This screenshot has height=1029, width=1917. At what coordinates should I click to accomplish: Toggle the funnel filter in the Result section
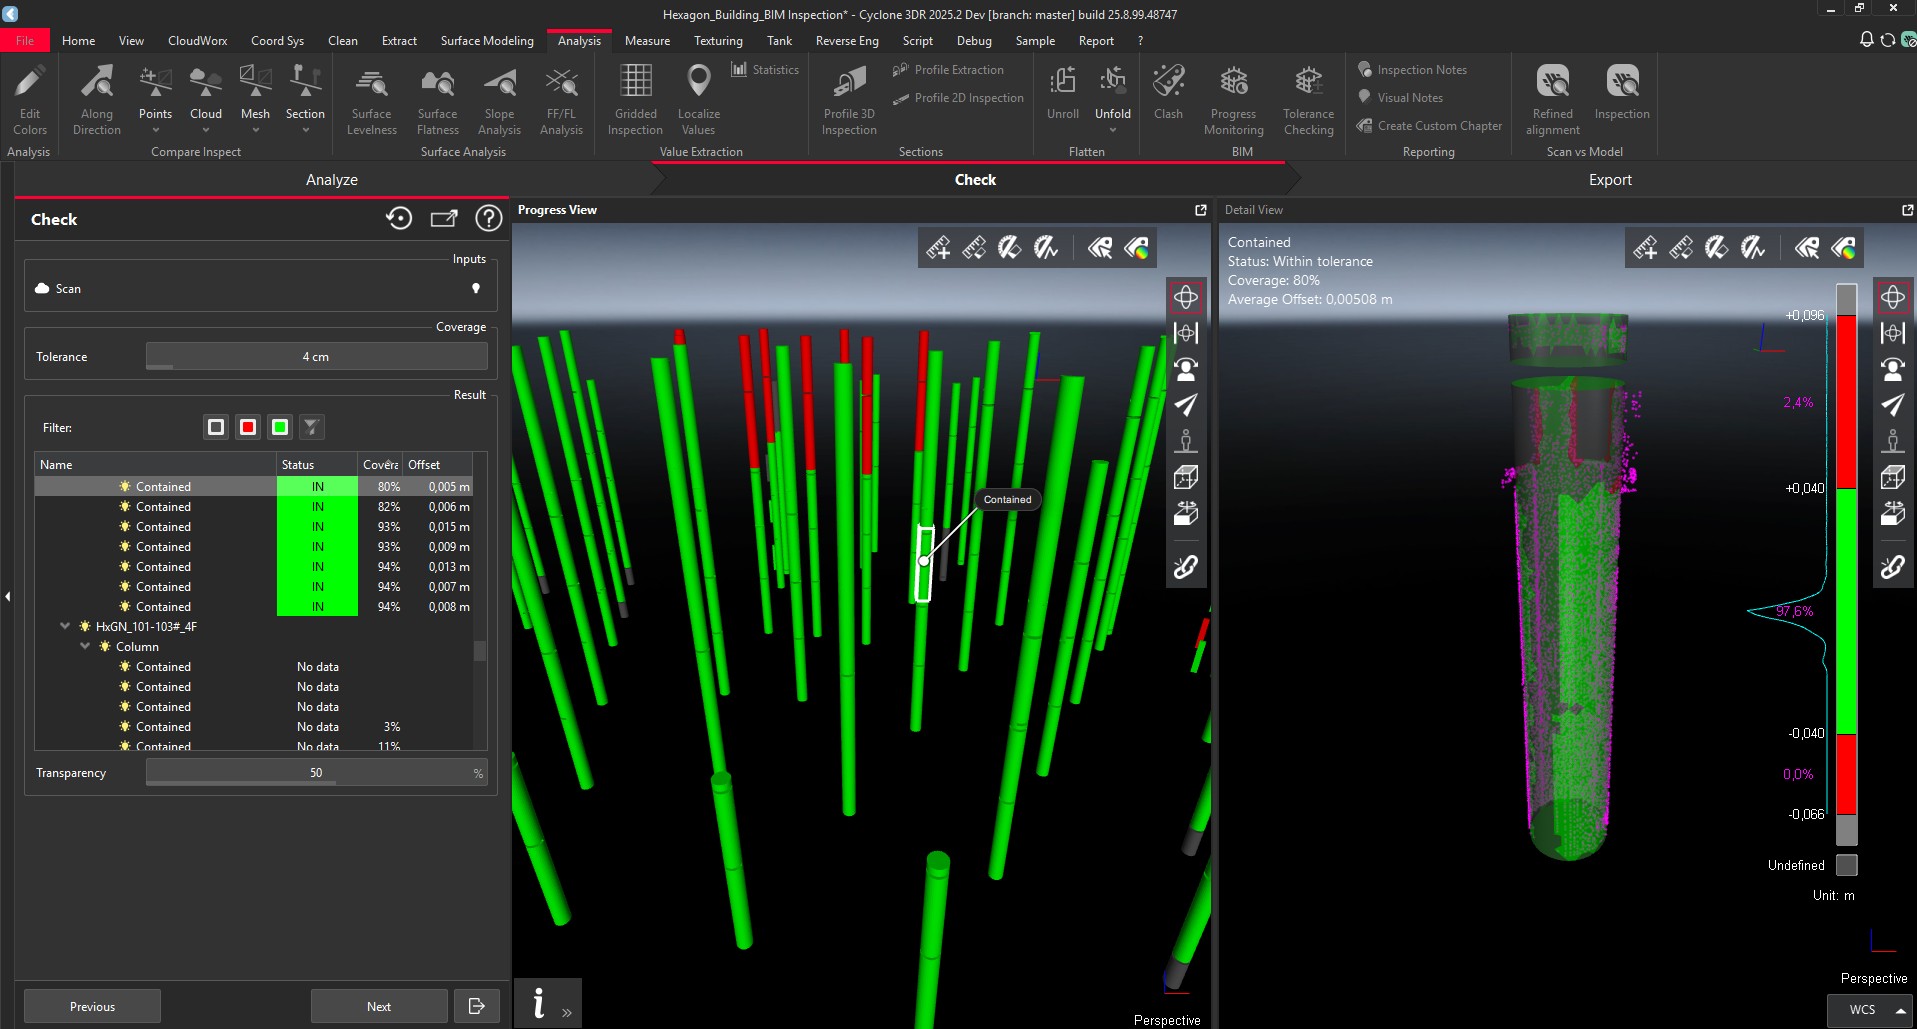pyautogui.click(x=311, y=427)
